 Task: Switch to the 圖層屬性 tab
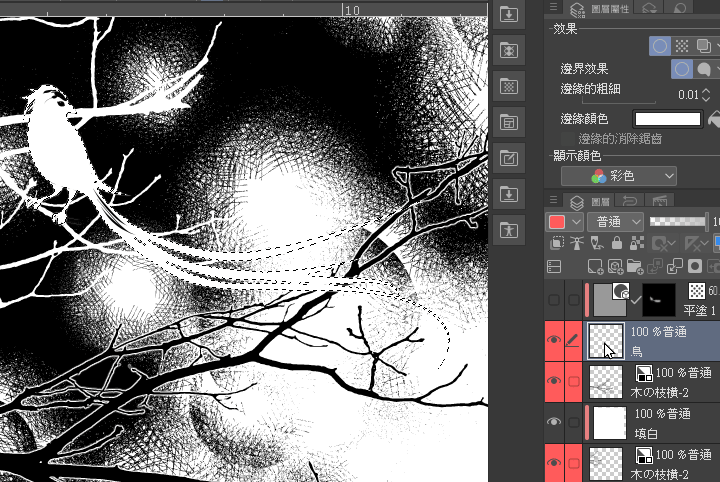point(598,8)
